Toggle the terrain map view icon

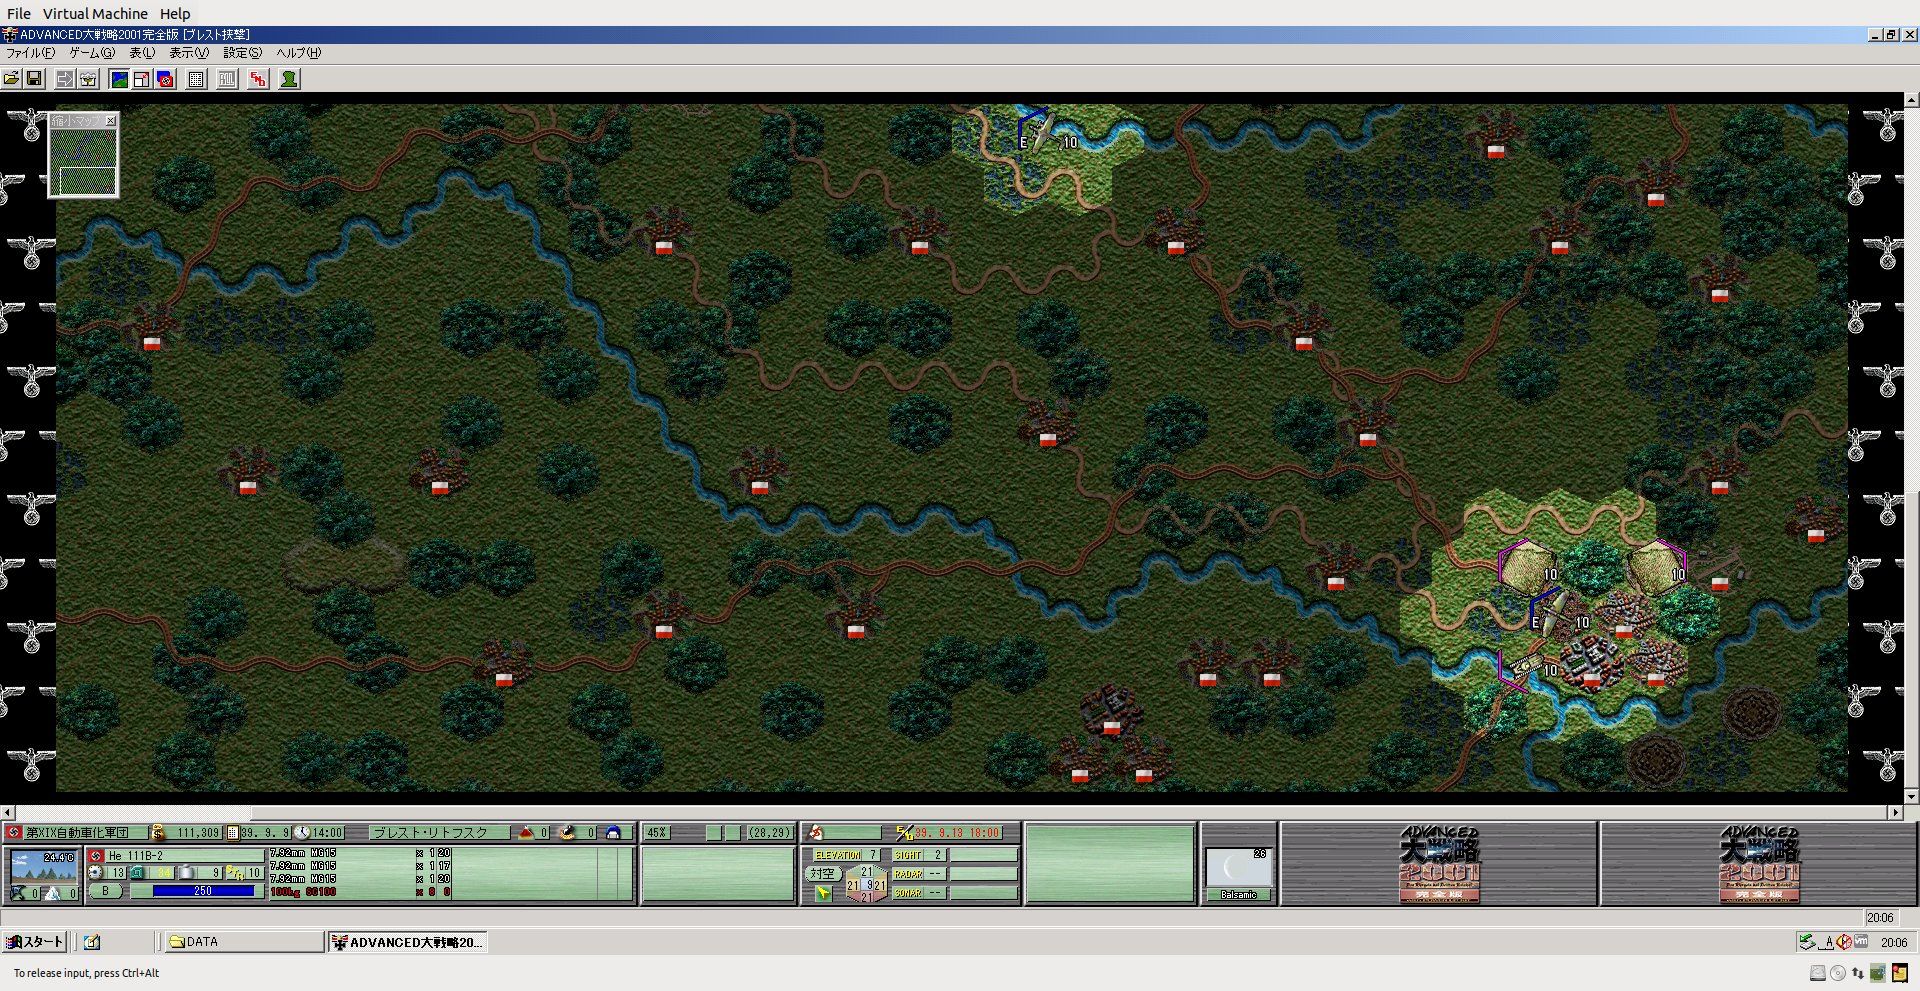coord(119,79)
